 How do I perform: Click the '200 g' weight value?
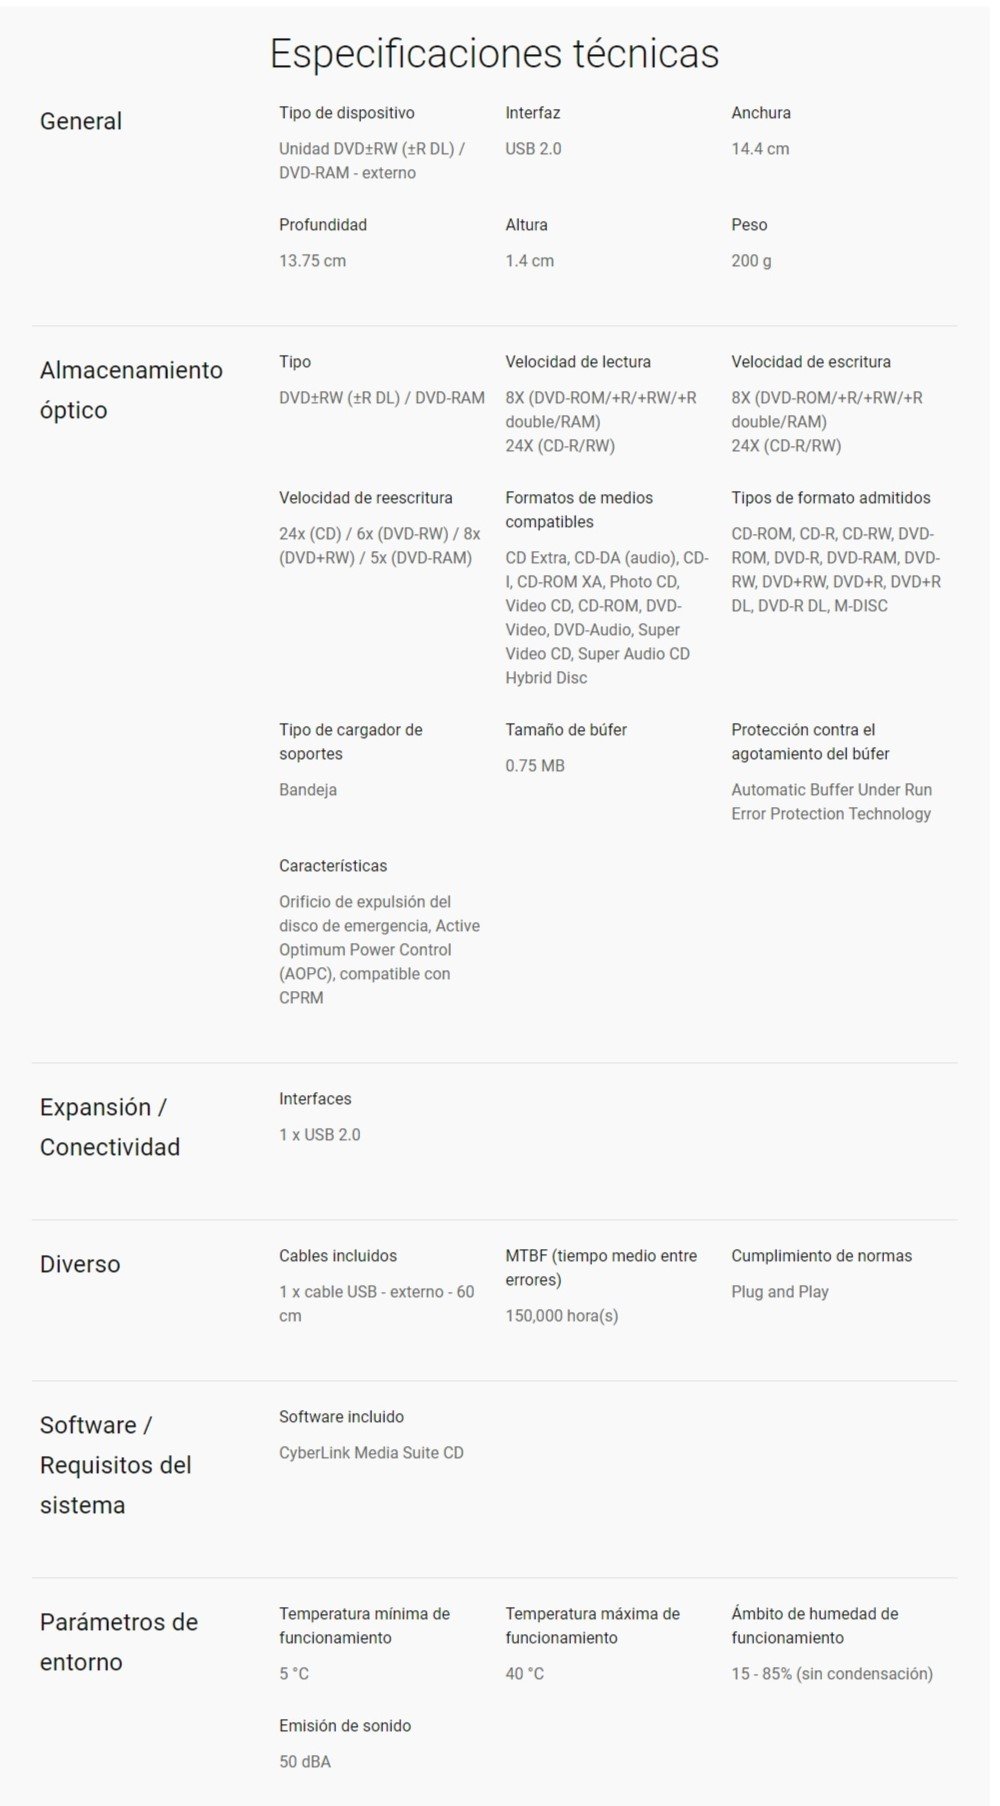751,261
